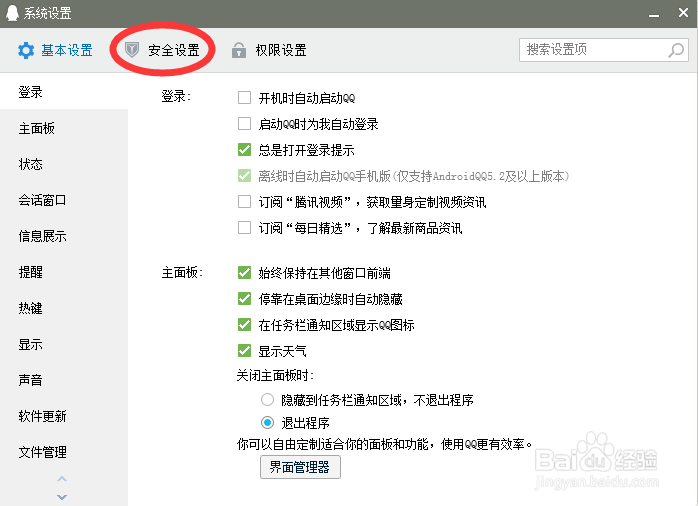
Task: Minimize the 系统设置 window
Action: coord(653,13)
